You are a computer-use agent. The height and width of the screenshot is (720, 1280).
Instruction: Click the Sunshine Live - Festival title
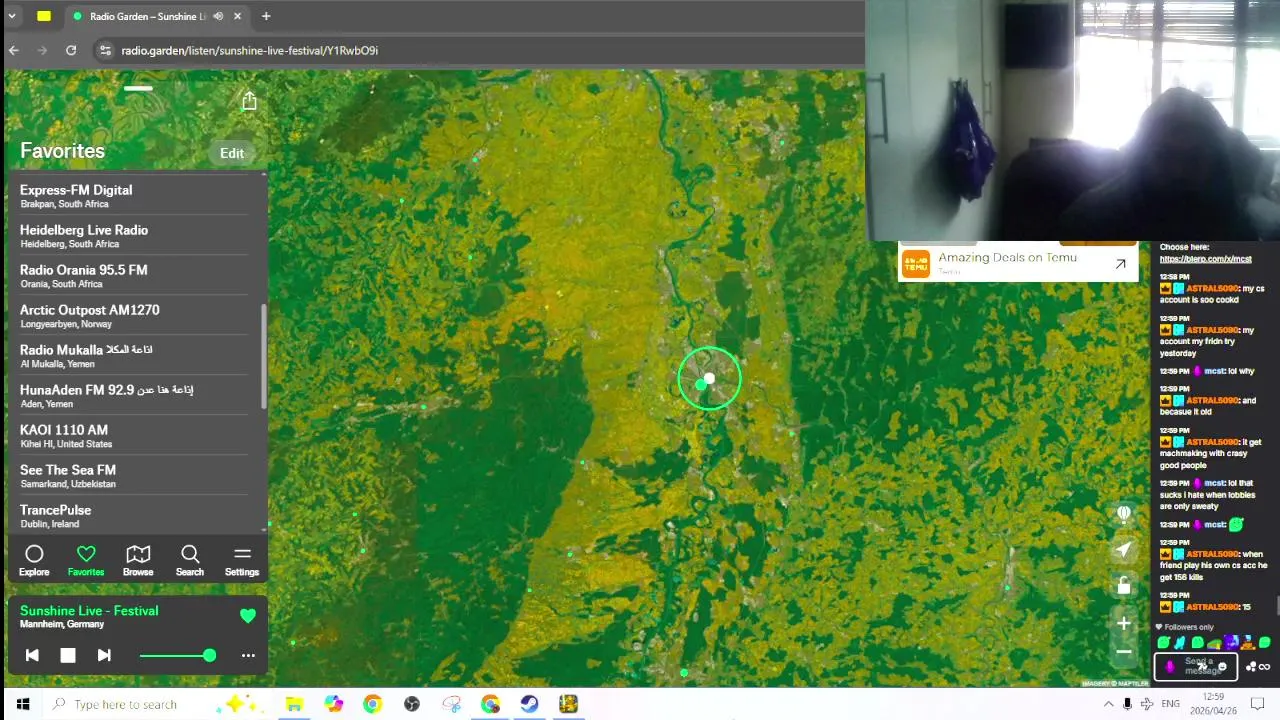pos(89,610)
